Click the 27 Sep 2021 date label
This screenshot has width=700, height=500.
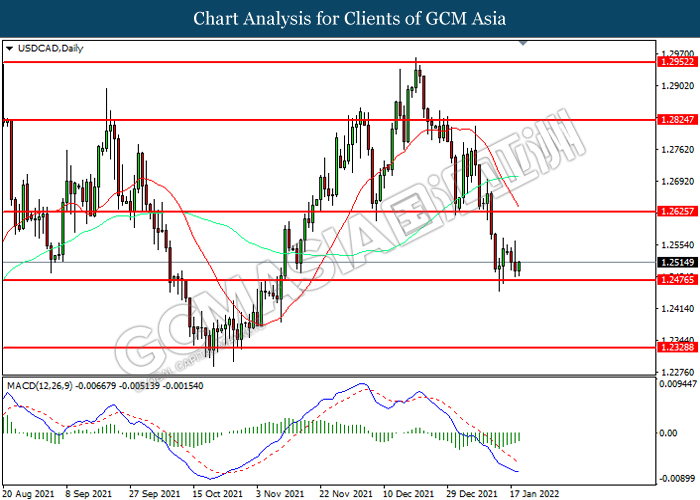(154, 494)
